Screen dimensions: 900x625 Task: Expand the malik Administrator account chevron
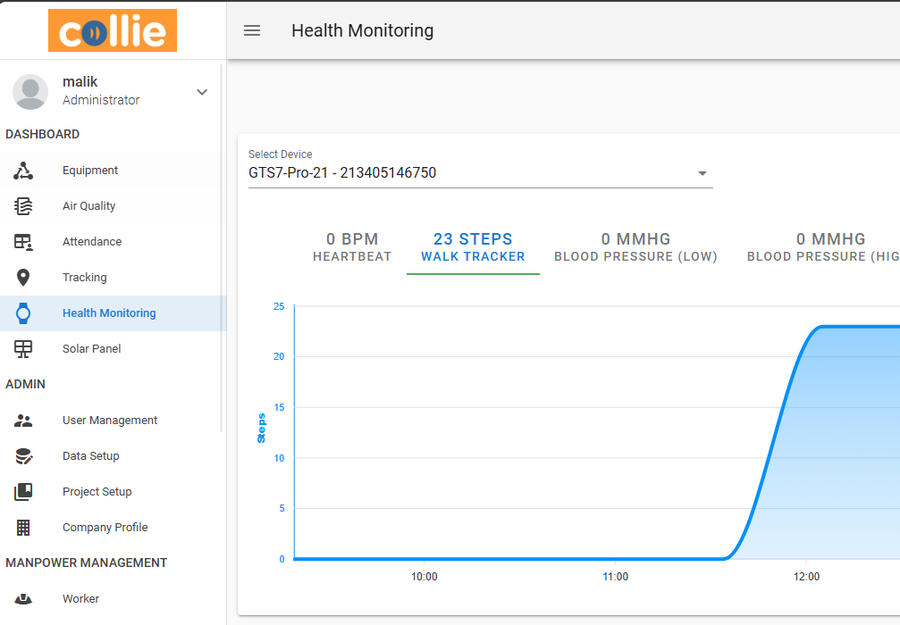point(202,92)
